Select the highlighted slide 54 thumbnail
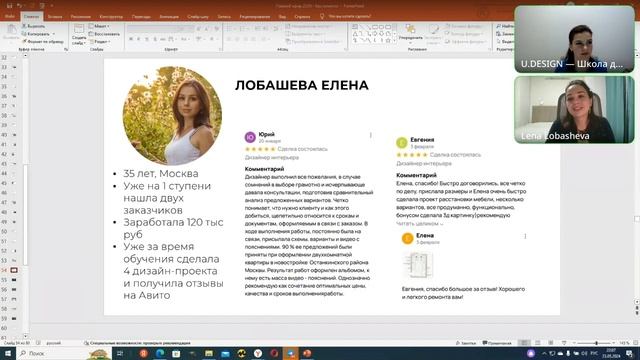The height and width of the screenshot is (360, 640). tap(14, 270)
